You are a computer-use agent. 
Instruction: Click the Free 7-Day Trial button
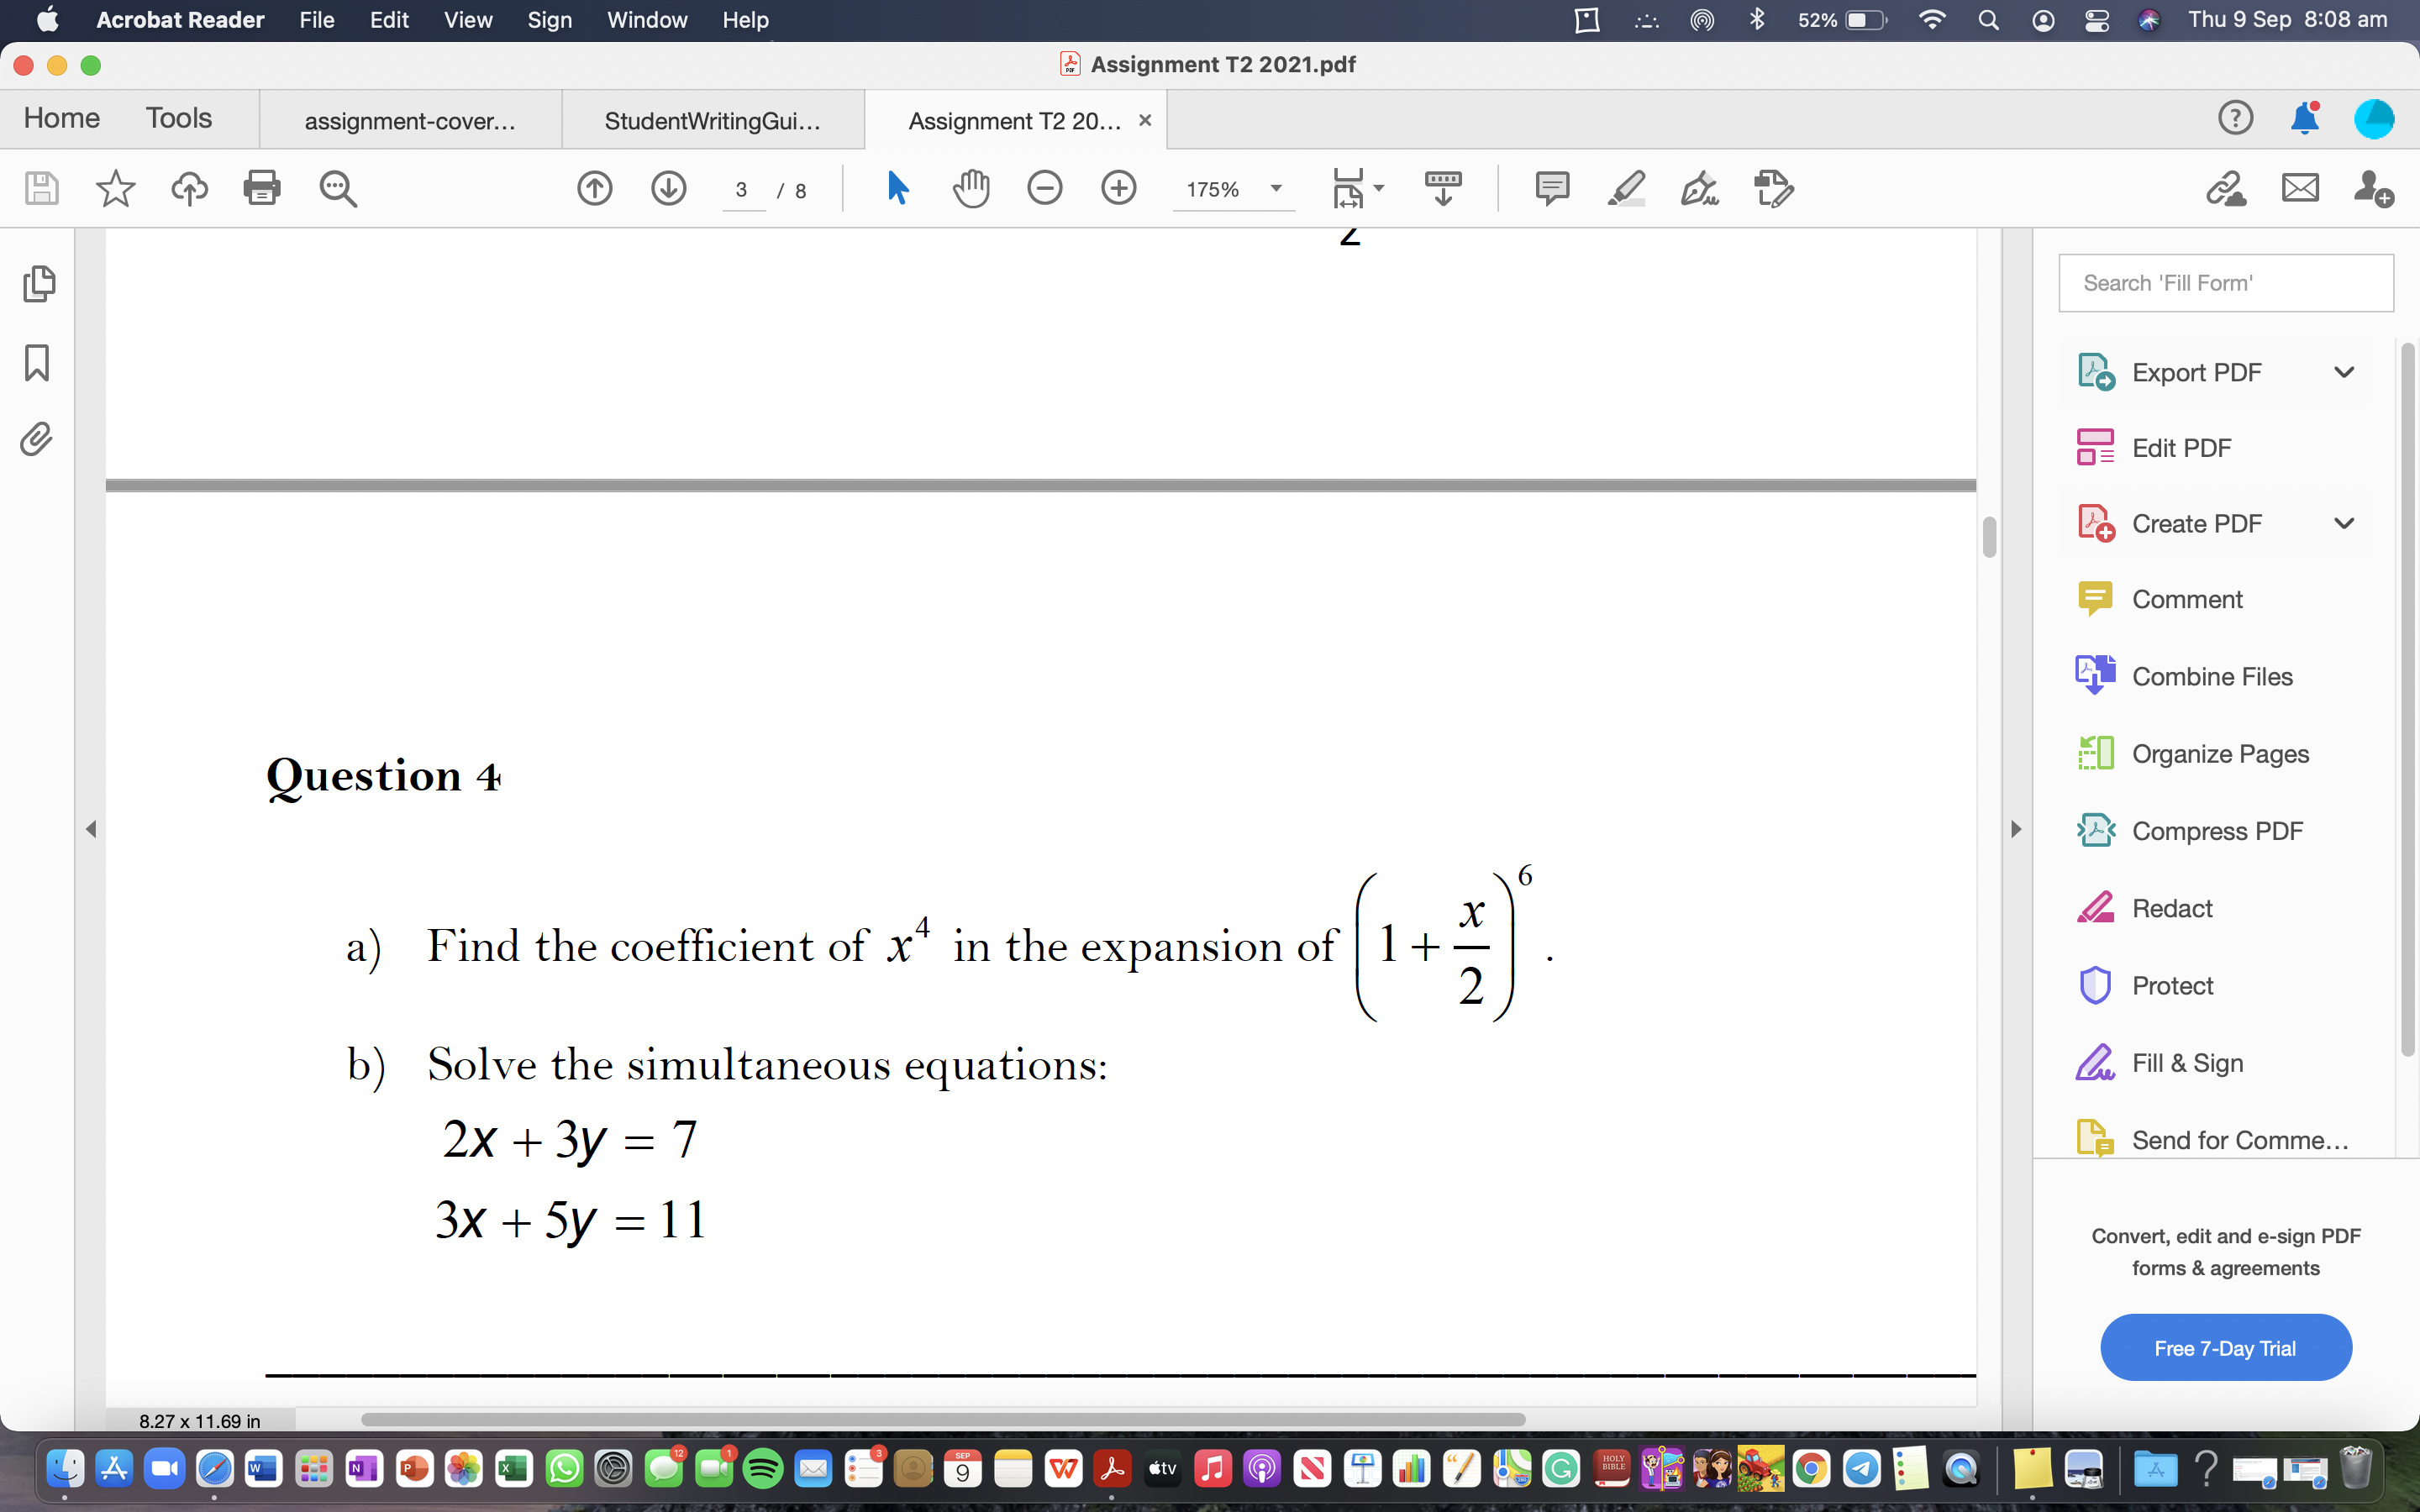(x=2225, y=1345)
